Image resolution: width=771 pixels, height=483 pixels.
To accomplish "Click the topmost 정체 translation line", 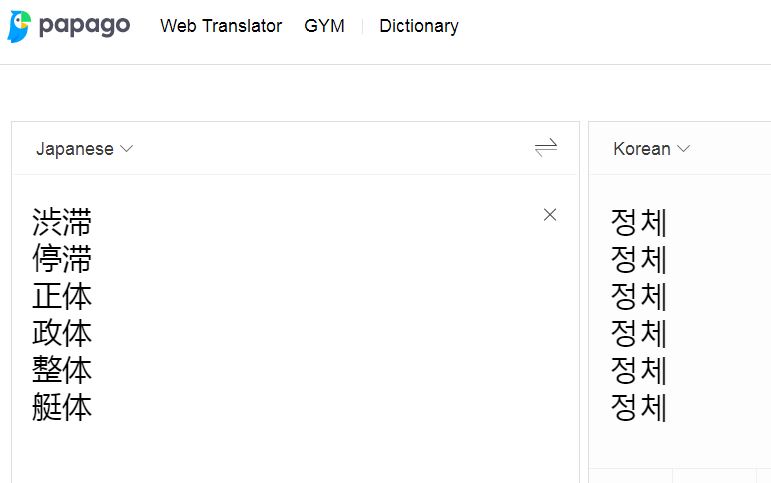I will pyautogui.click(x=638, y=222).
